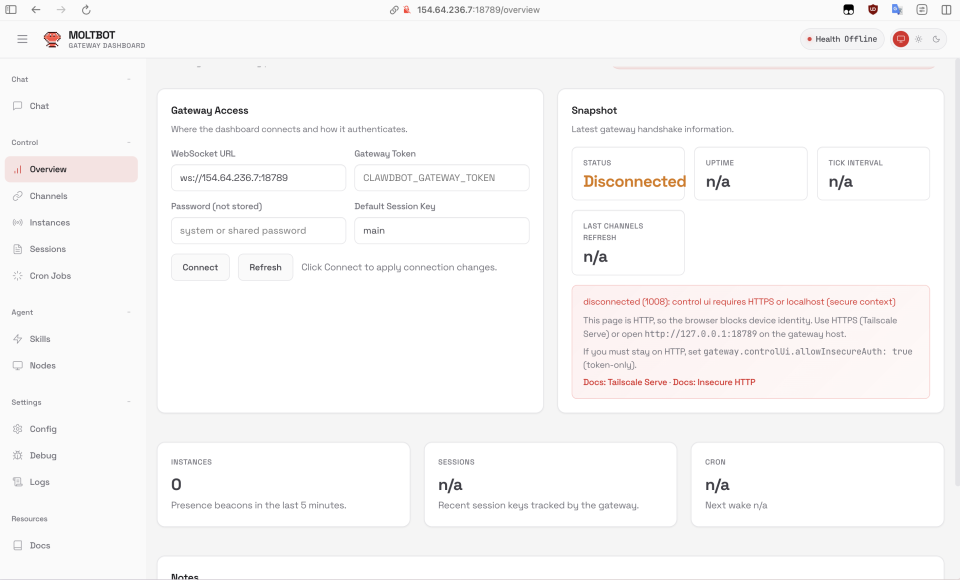Go to Skills in the sidebar

point(40,339)
